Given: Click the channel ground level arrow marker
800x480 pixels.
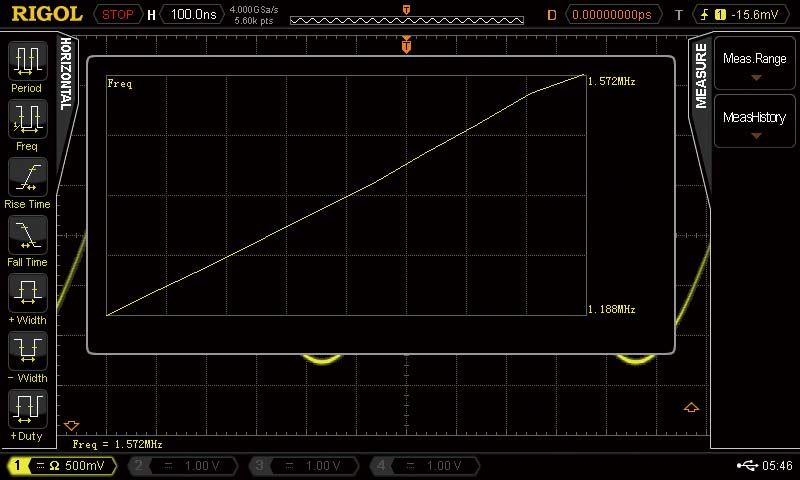Looking at the screenshot, I should point(71,425).
